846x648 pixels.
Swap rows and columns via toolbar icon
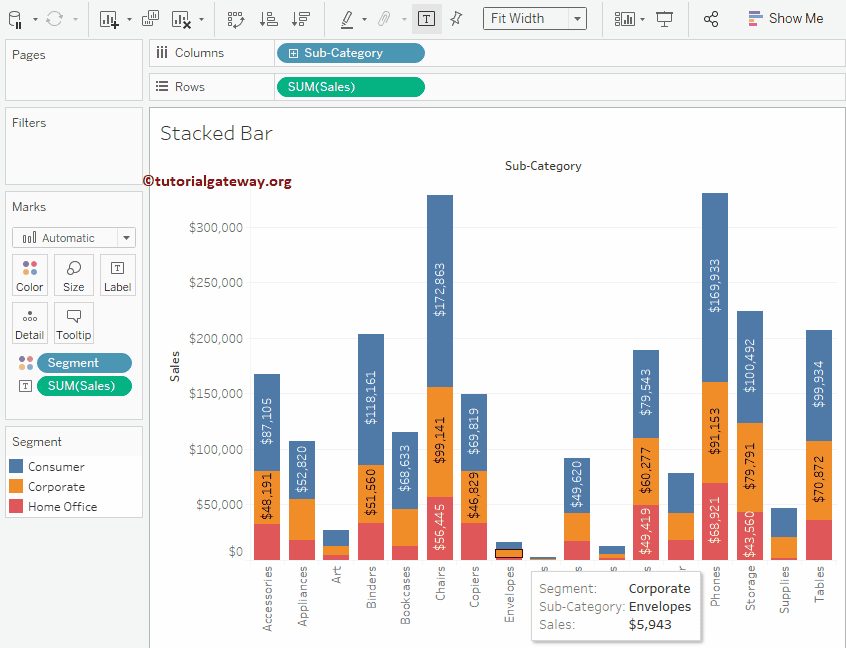pos(236,18)
